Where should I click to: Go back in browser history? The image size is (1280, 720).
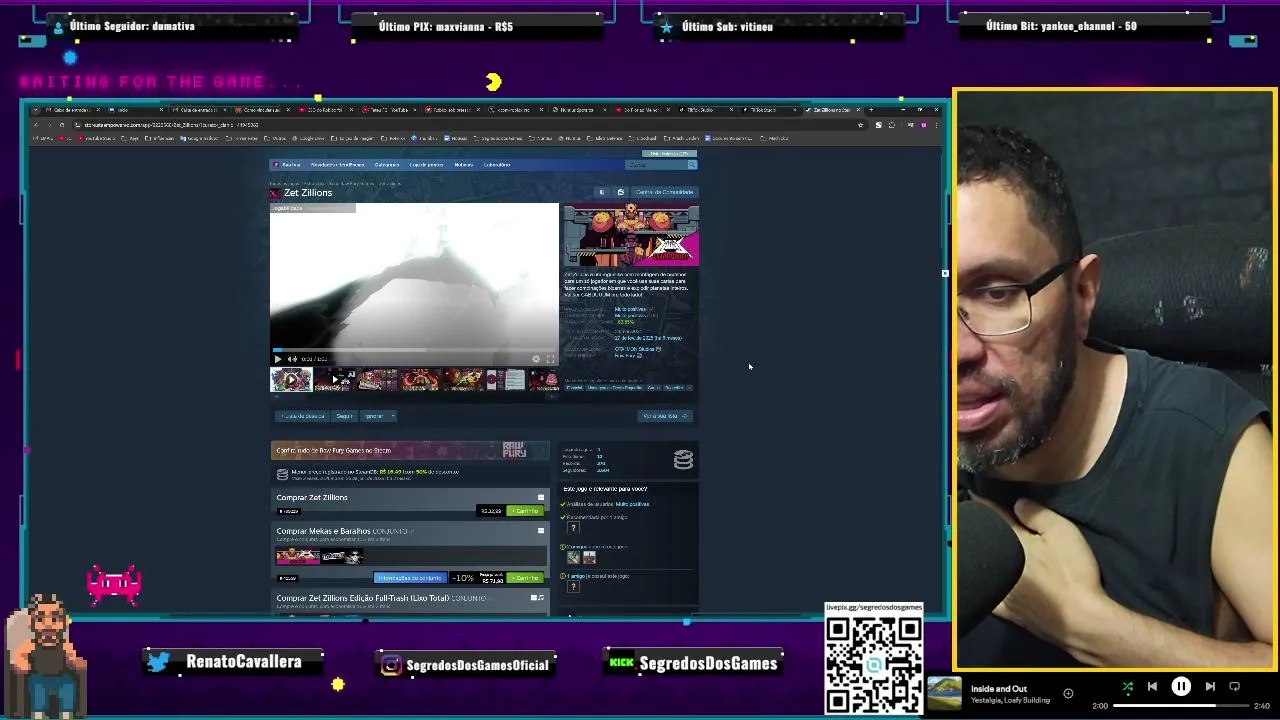(x=36, y=125)
